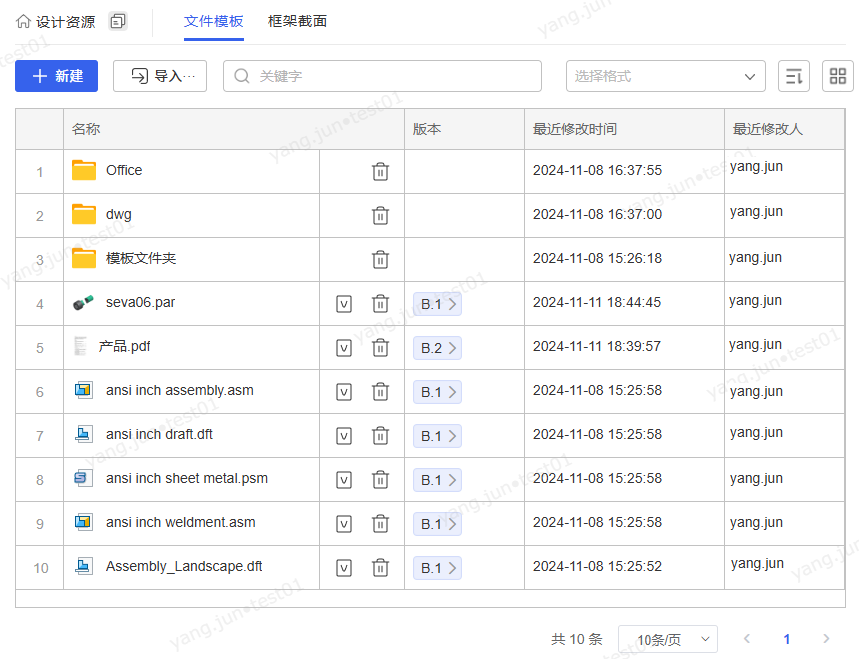Click trash icon for ansi inch sheet metal.psm

(380, 480)
